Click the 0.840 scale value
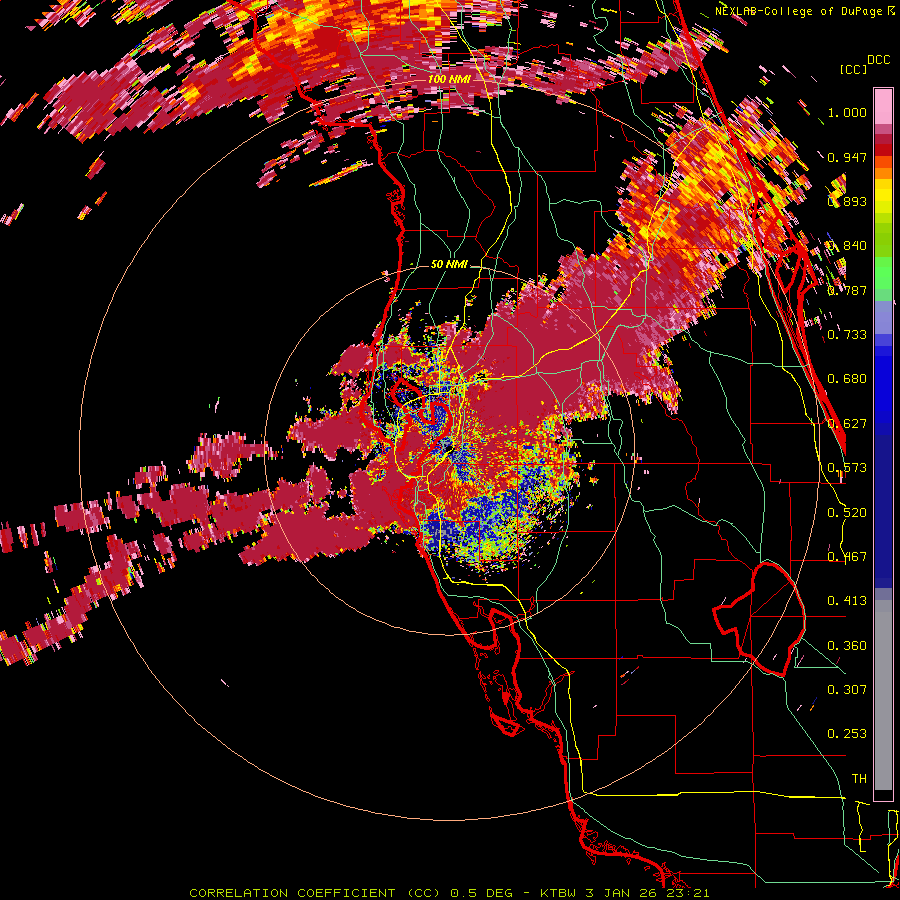Viewport: 900px width, 900px height. 847,246
